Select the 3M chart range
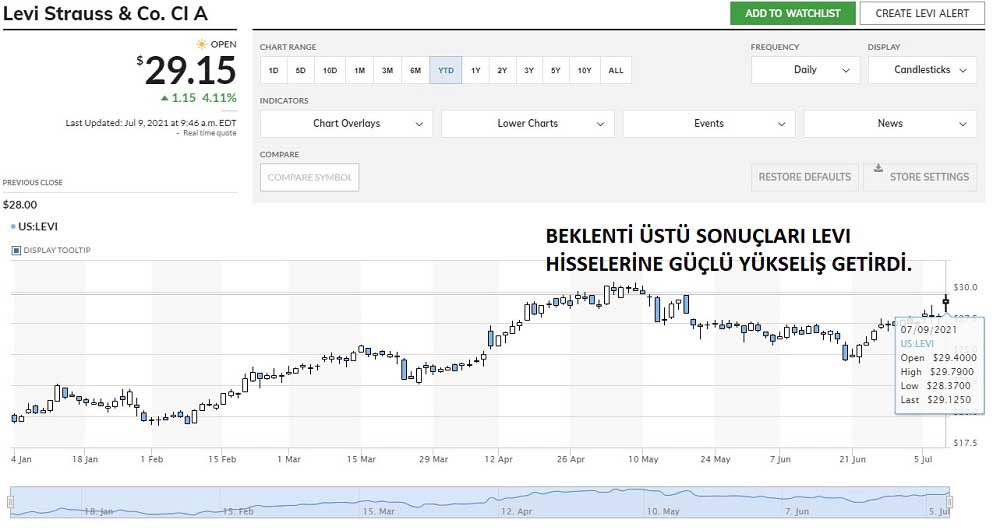 pos(387,70)
